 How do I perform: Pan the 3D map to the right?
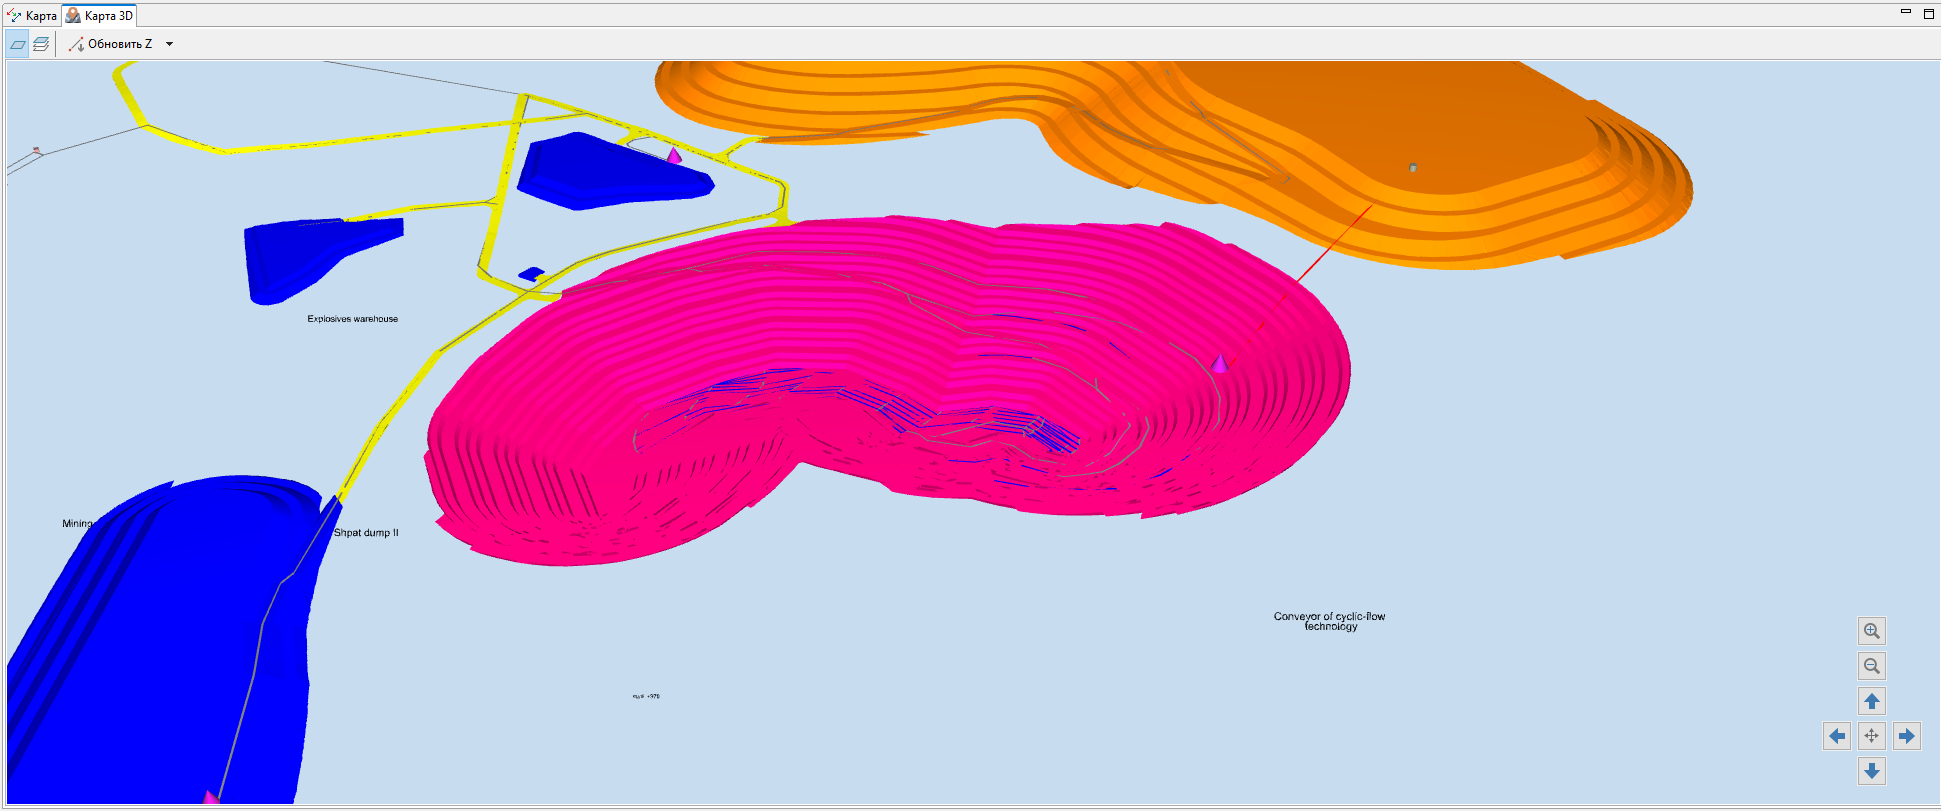(1907, 736)
